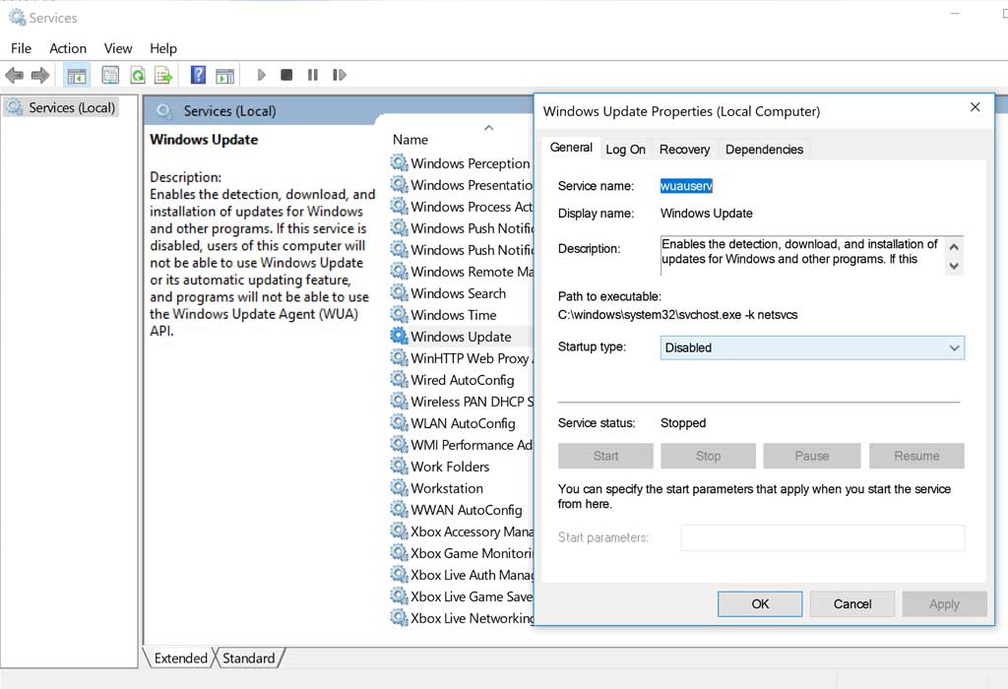The width and height of the screenshot is (1008, 689).
Task: Switch to the Dependencies tab
Action: pyautogui.click(x=764, y=149)
